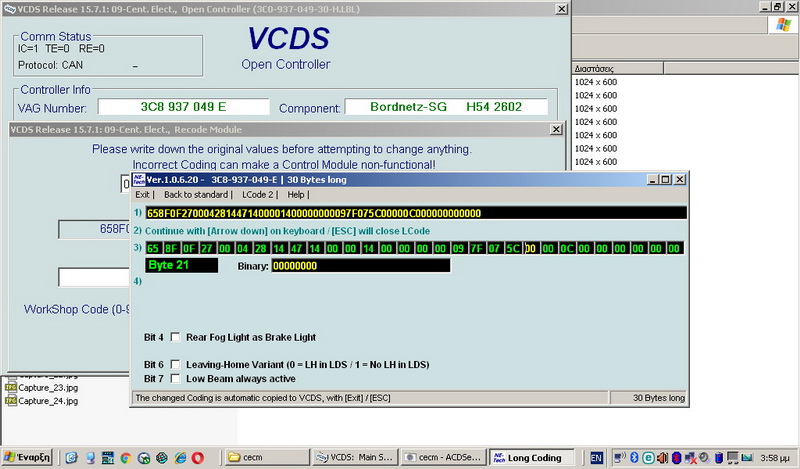
Task: Select byte cell 0C
Action: click(x=567, y=248)
